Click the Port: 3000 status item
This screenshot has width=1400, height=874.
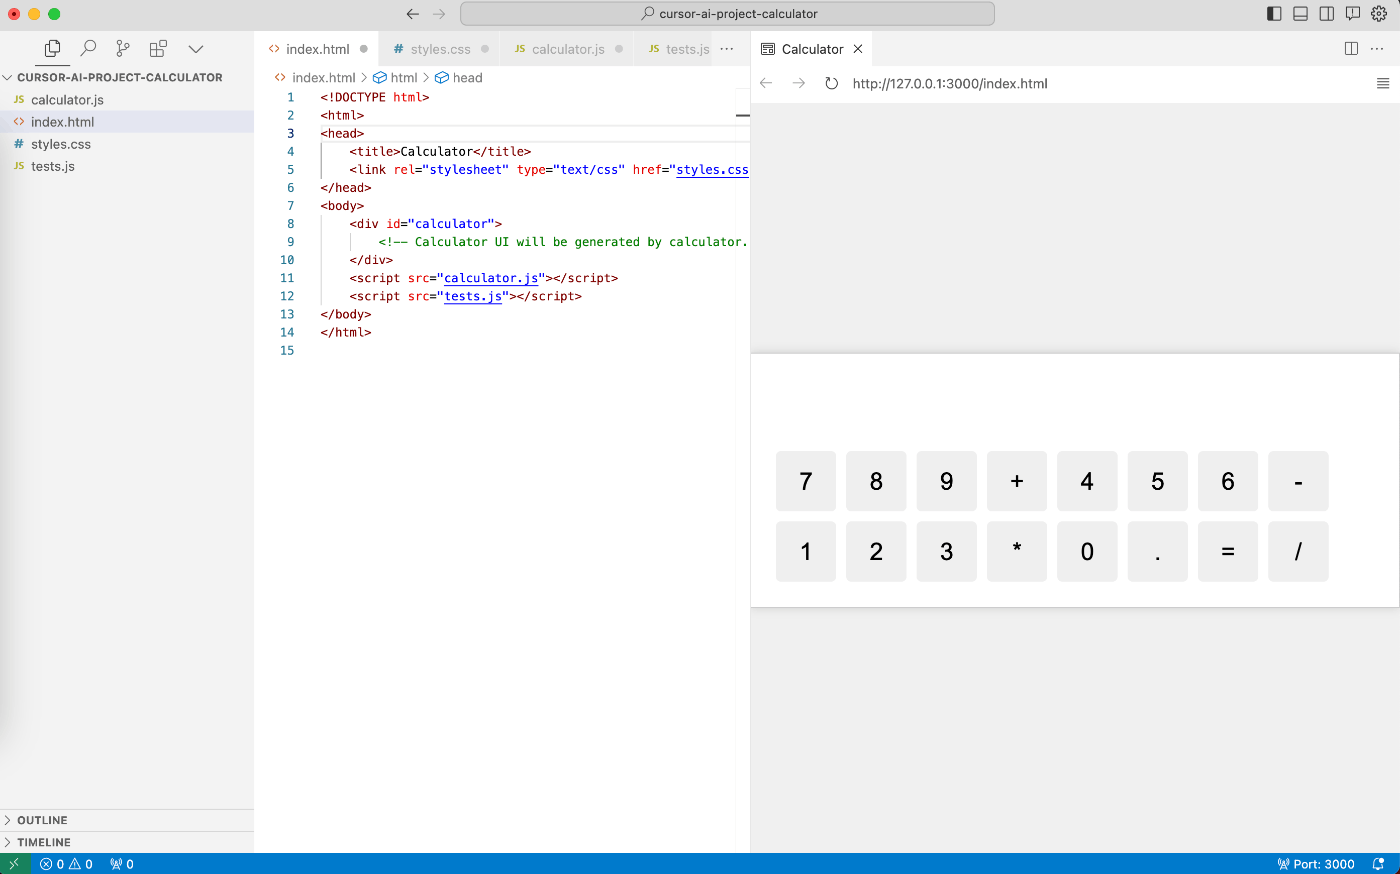pos(1316,864)
